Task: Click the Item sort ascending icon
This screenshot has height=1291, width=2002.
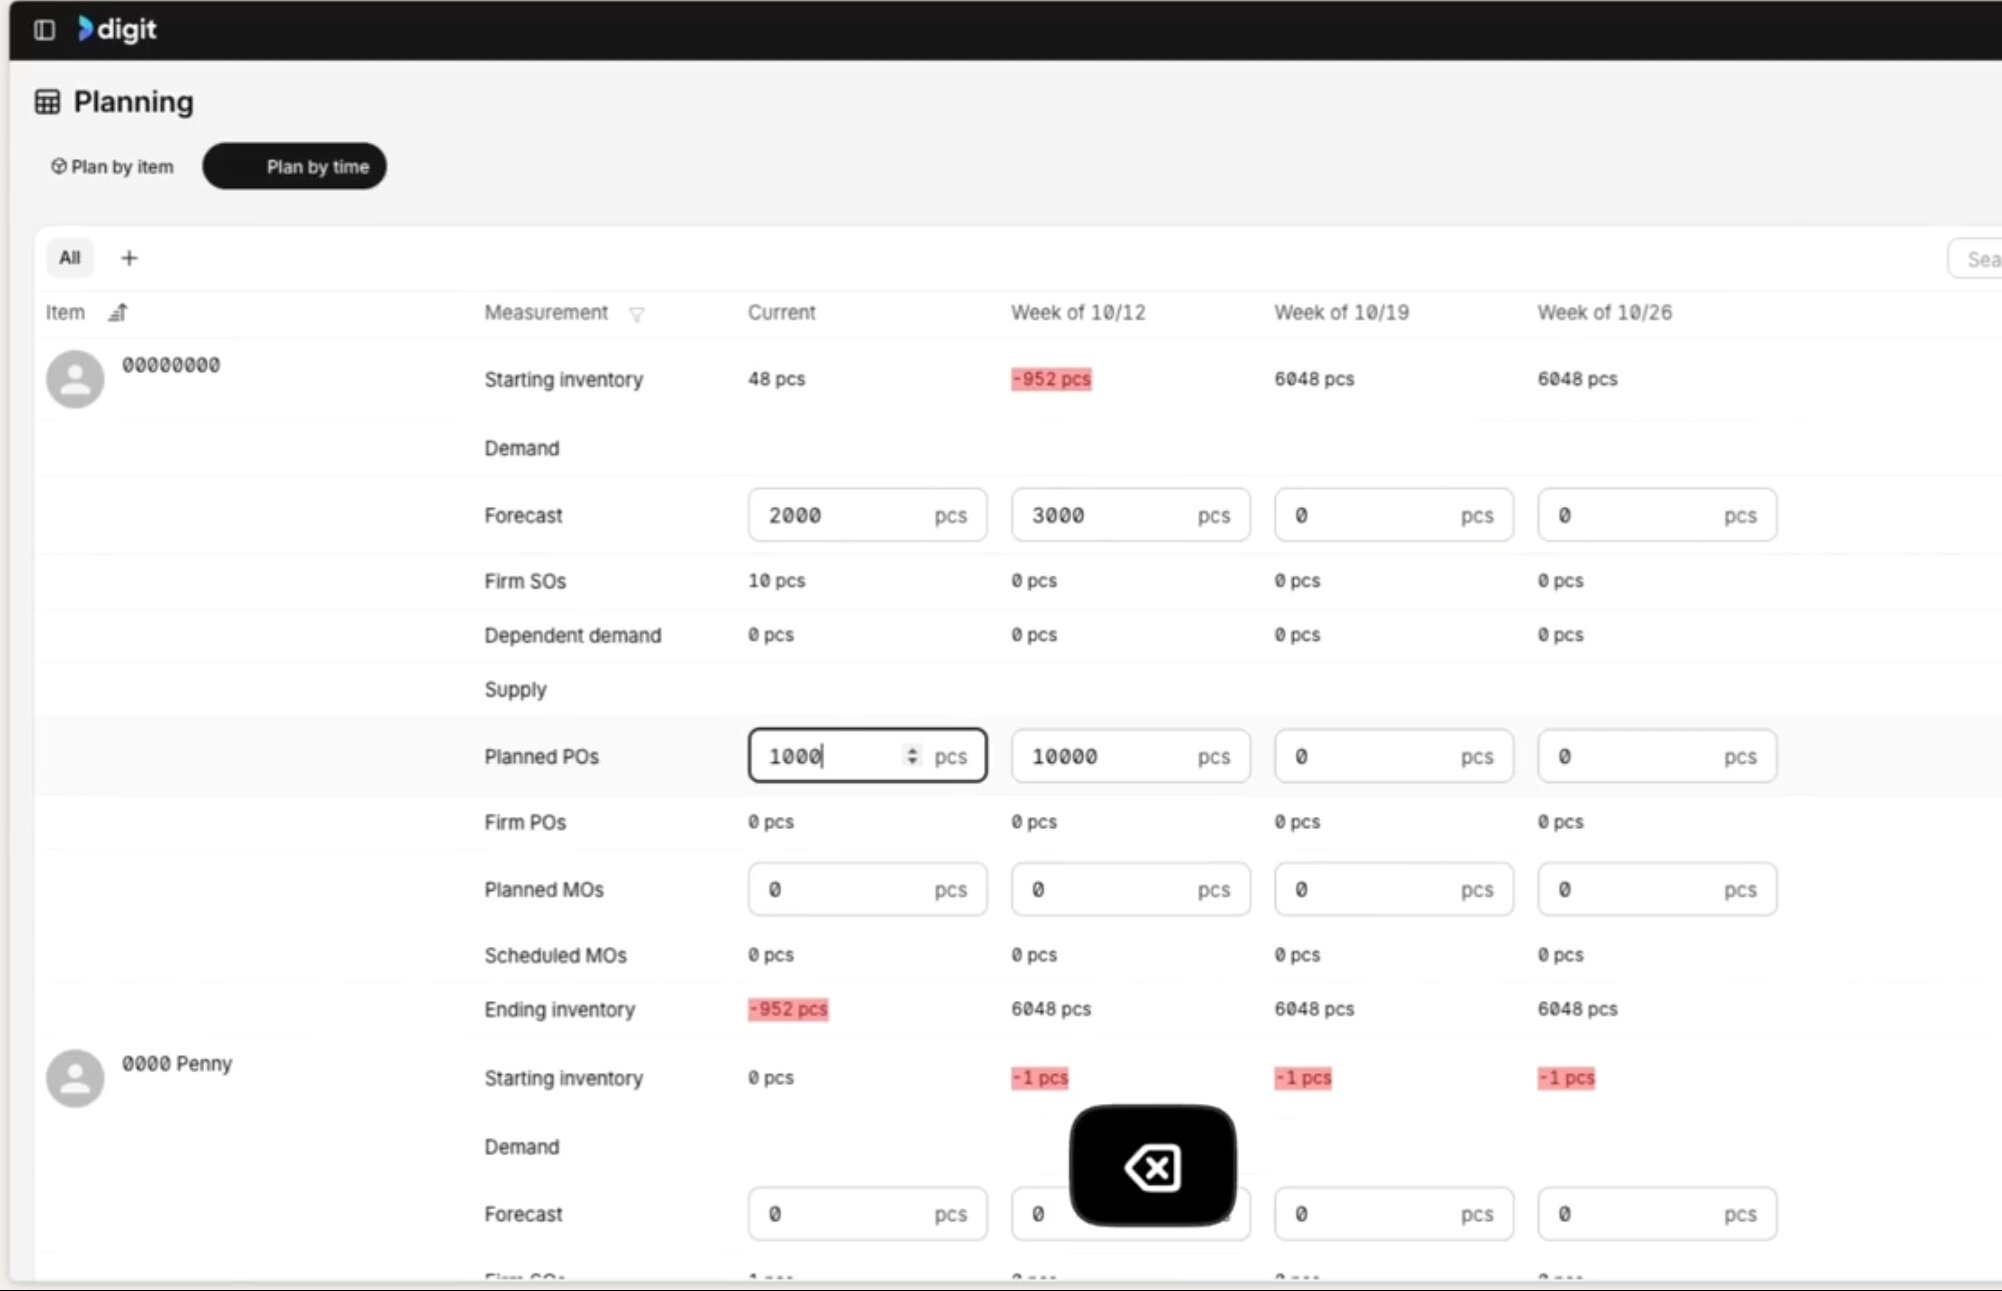Action: pyautogui.click(x=118, y=313)
